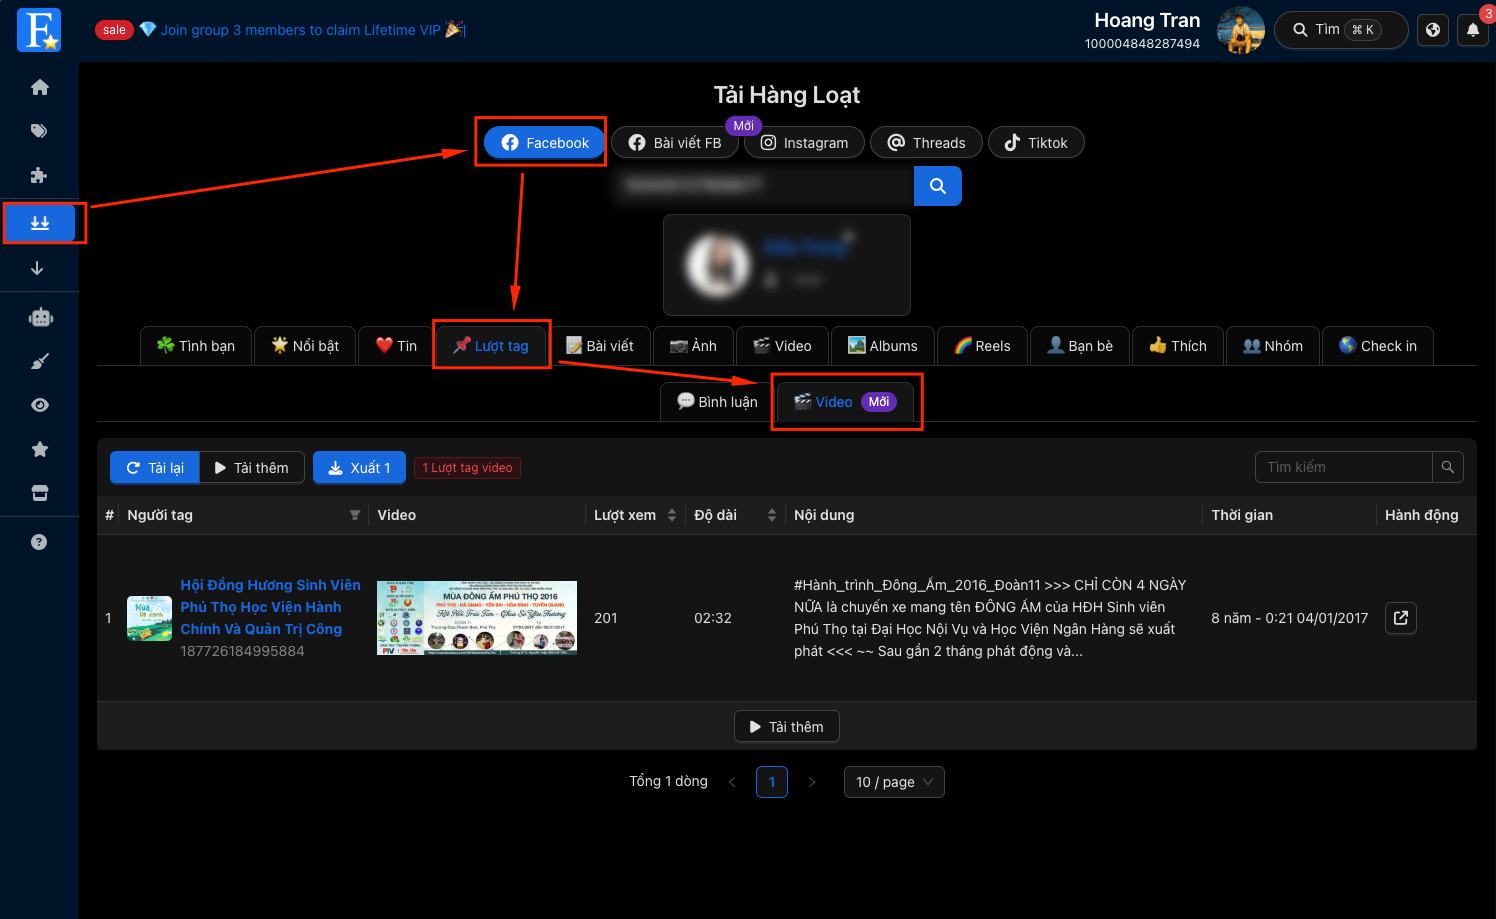Screen dimensions: 1496x919
Task: Click the FB app logo
Action: pyautogui.click(x=39, y=30)
